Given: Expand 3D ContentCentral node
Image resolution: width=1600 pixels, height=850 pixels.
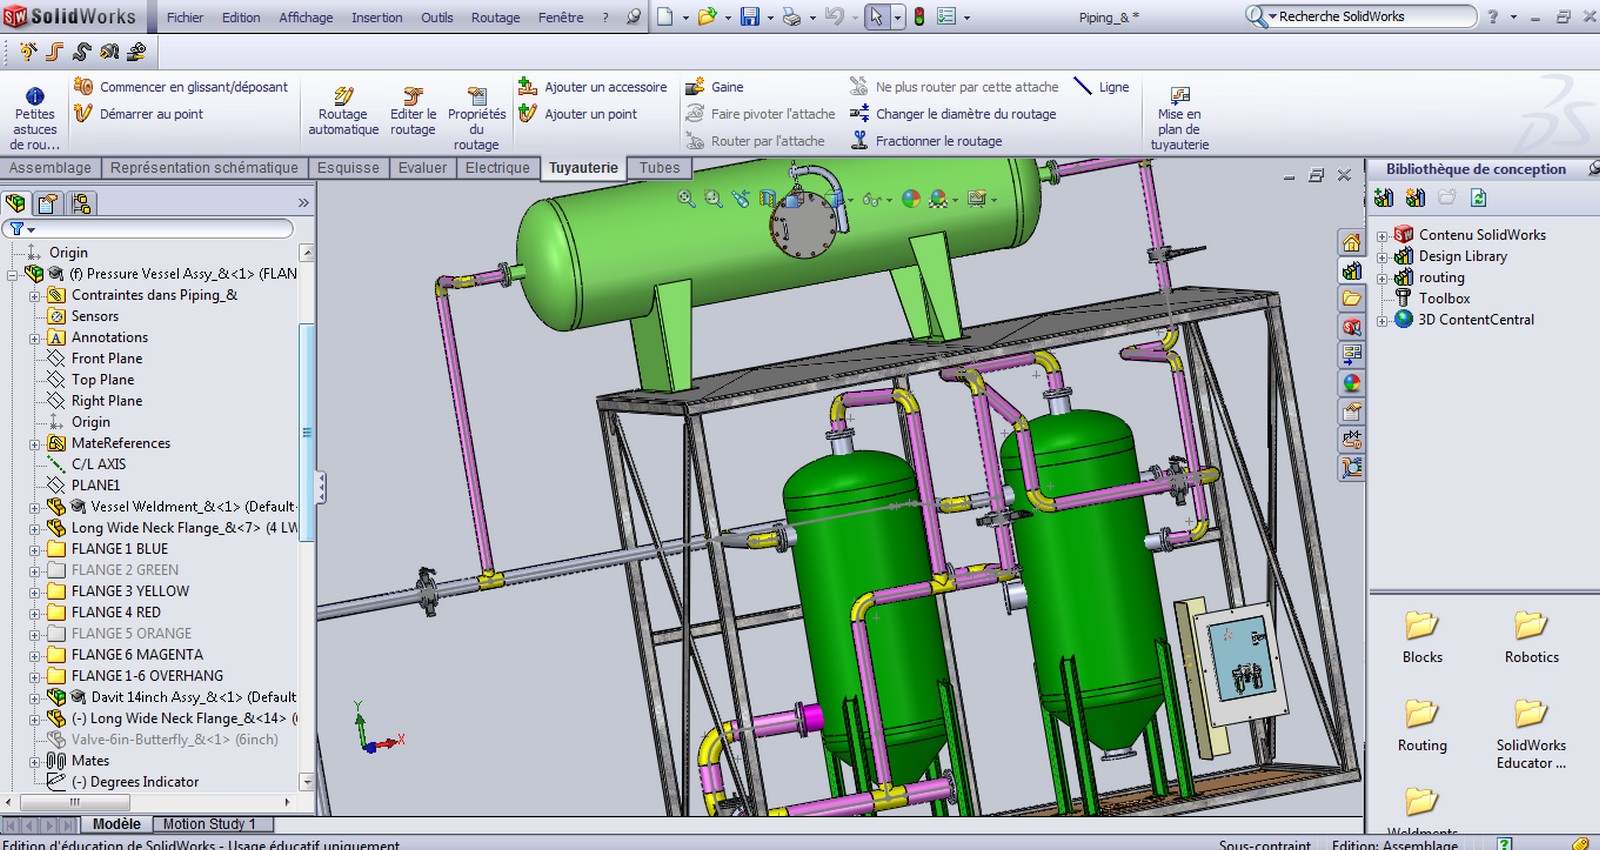Looking at the screenshot, I should (1382, 321).
